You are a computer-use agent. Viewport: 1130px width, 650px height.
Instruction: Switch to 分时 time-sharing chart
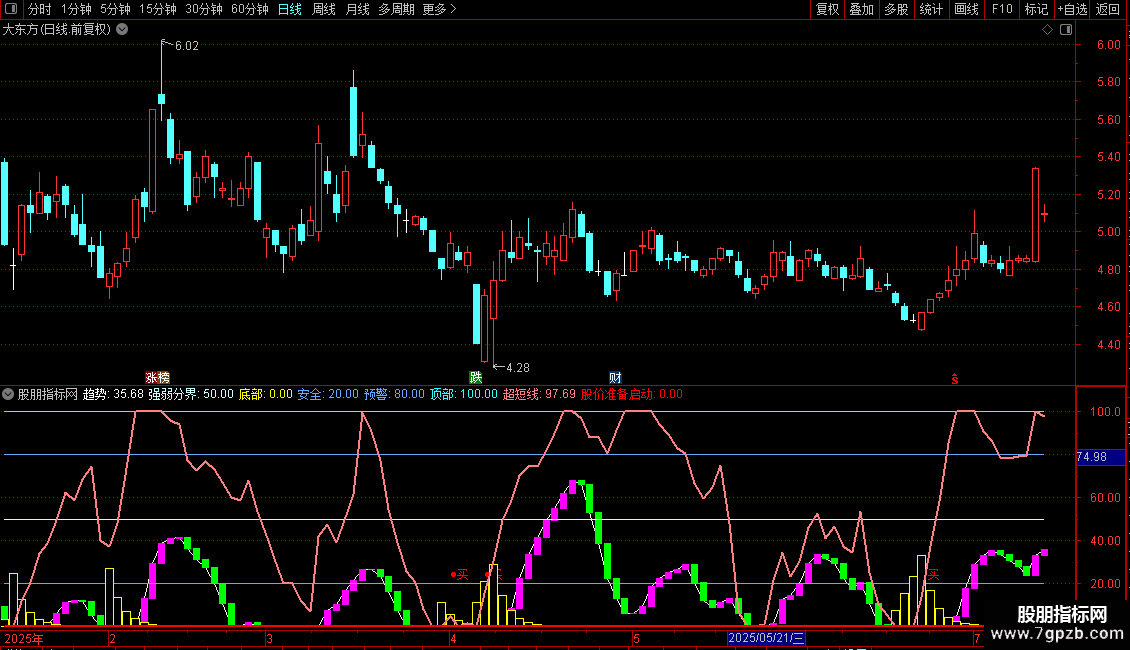40,9
